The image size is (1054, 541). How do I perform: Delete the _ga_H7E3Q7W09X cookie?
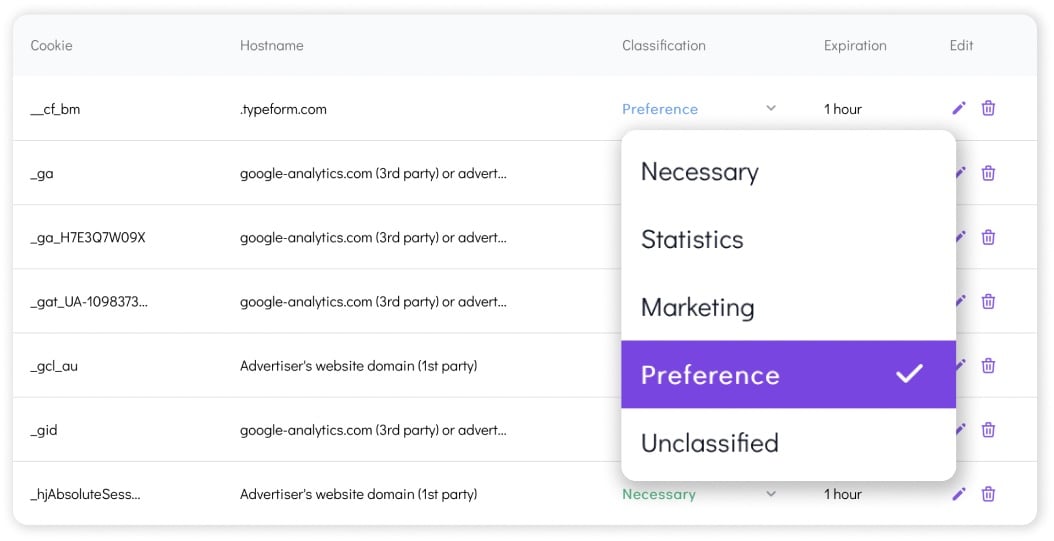click(988, 237)
